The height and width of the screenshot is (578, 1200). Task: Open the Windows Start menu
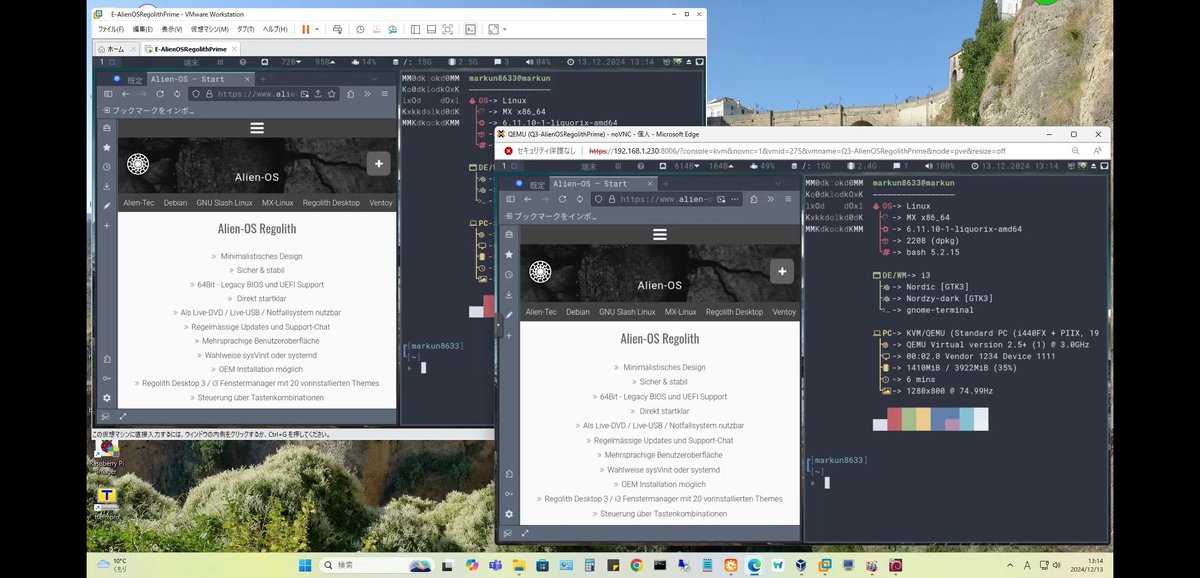pyautogui.click(x=303, y=565)
